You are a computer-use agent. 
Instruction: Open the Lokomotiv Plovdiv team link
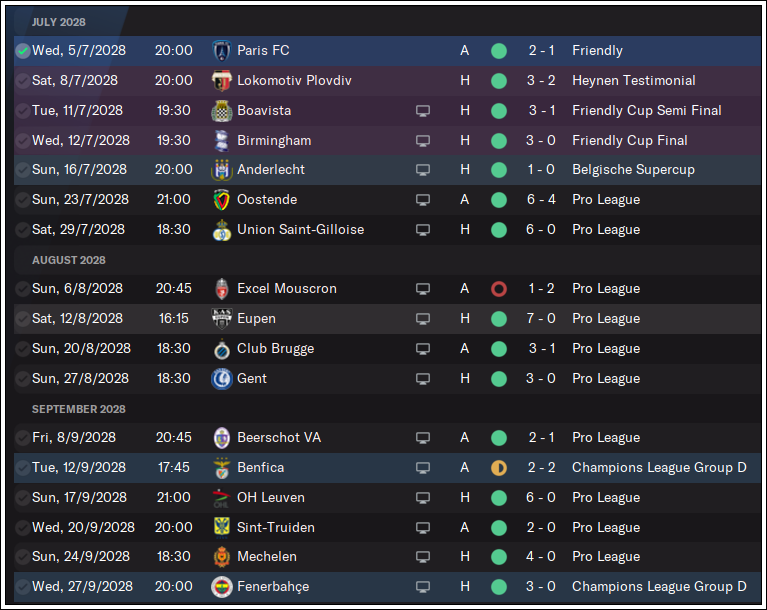click(x=294, y=81)
